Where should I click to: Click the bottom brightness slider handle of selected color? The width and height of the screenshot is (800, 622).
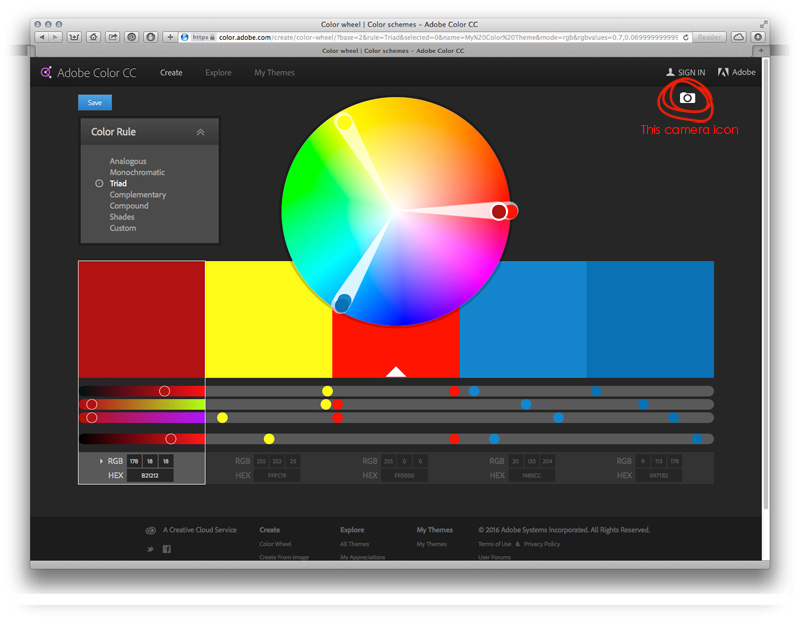click(171, 439)
